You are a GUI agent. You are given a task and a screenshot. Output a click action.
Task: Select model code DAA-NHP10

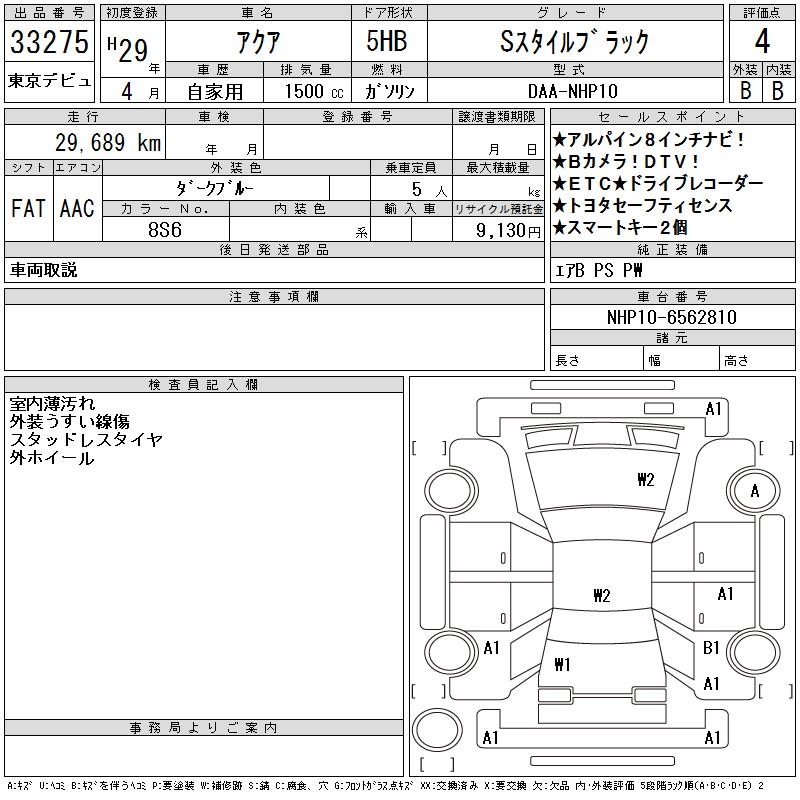point(573,91)
